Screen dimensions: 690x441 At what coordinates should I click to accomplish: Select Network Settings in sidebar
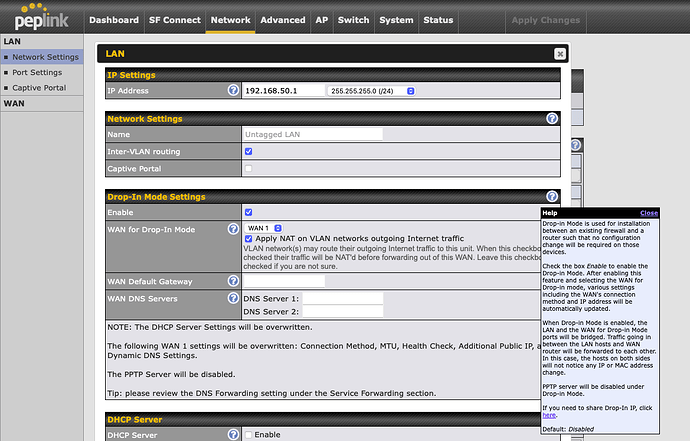point(42,57)
